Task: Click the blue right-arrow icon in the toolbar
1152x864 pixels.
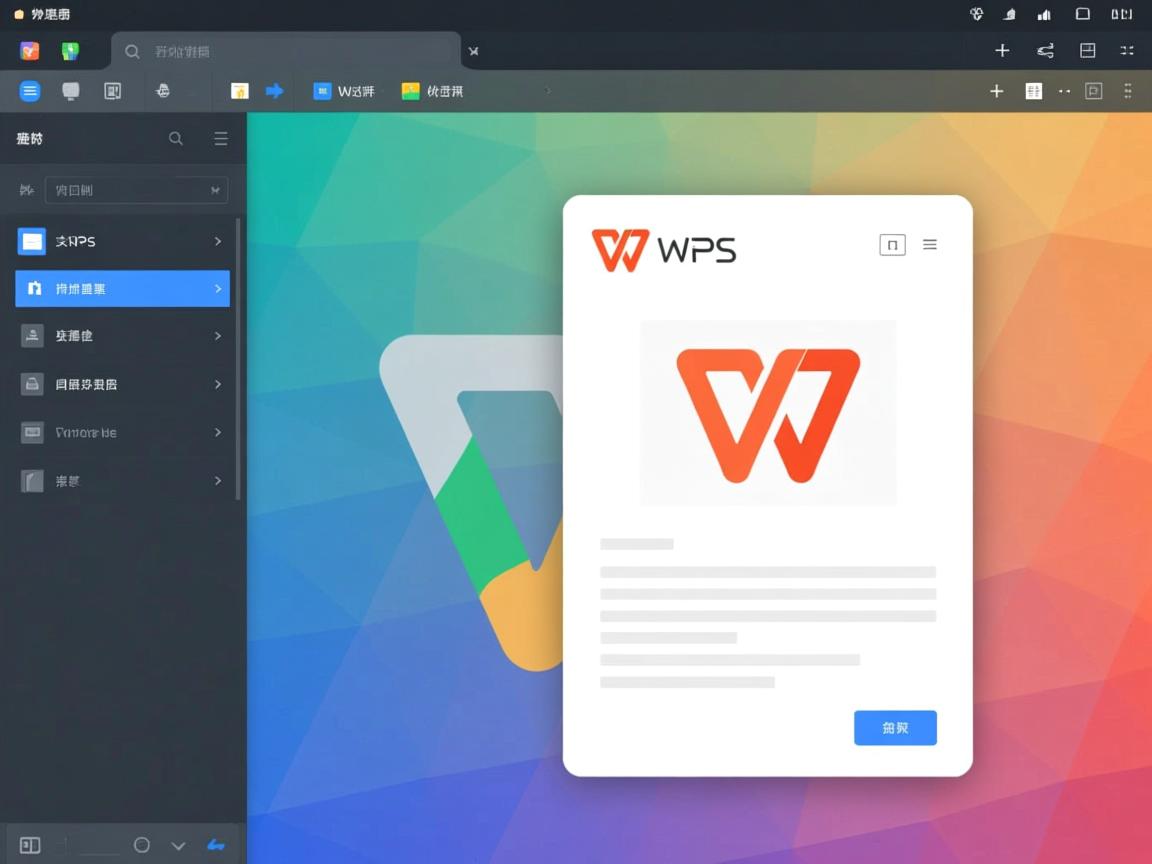Action: pyautogui.click(x=274, y=91)
